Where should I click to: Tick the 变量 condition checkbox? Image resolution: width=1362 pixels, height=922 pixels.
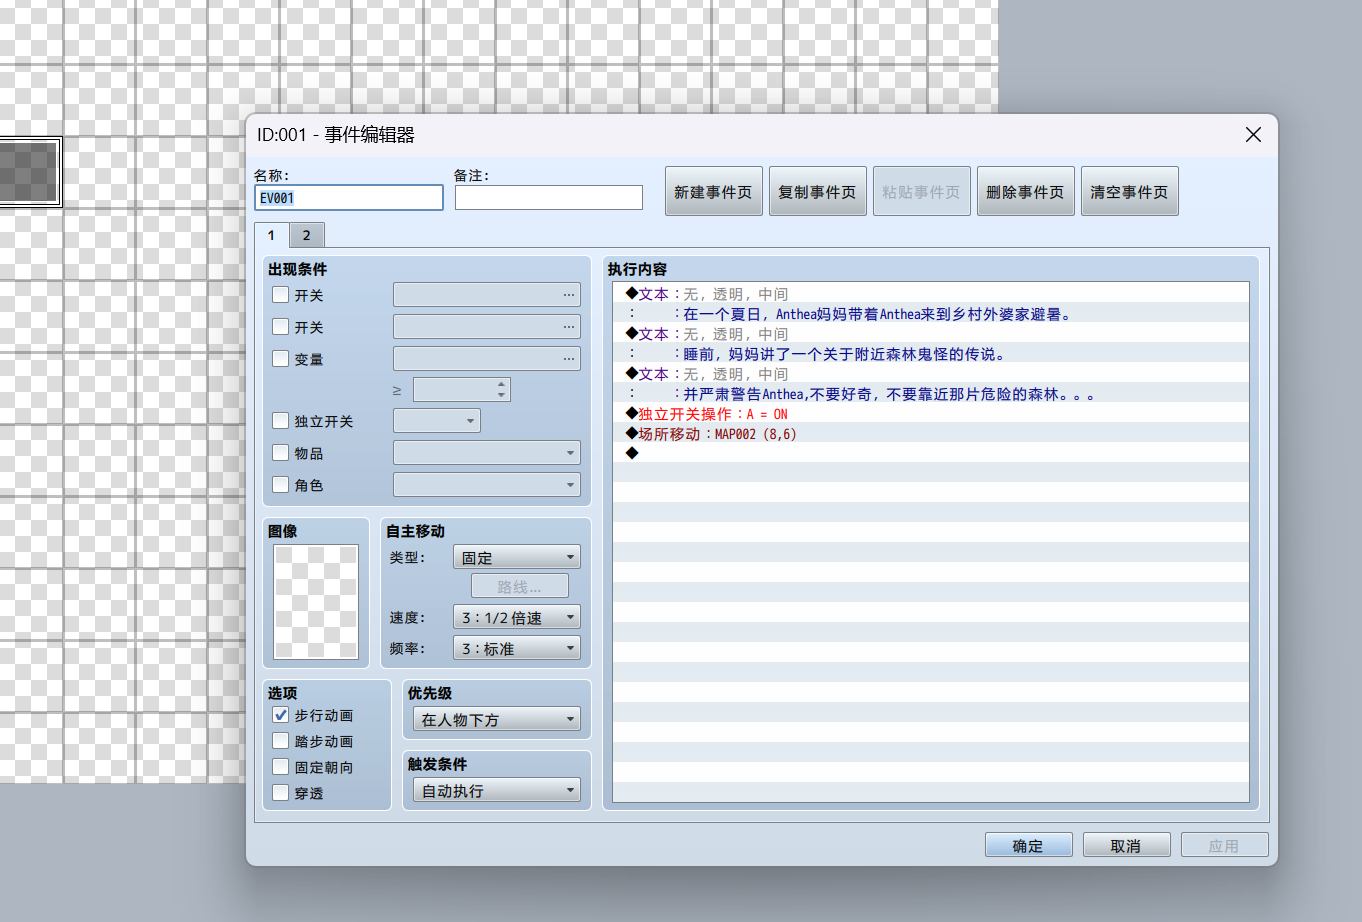tap(281, 359)
